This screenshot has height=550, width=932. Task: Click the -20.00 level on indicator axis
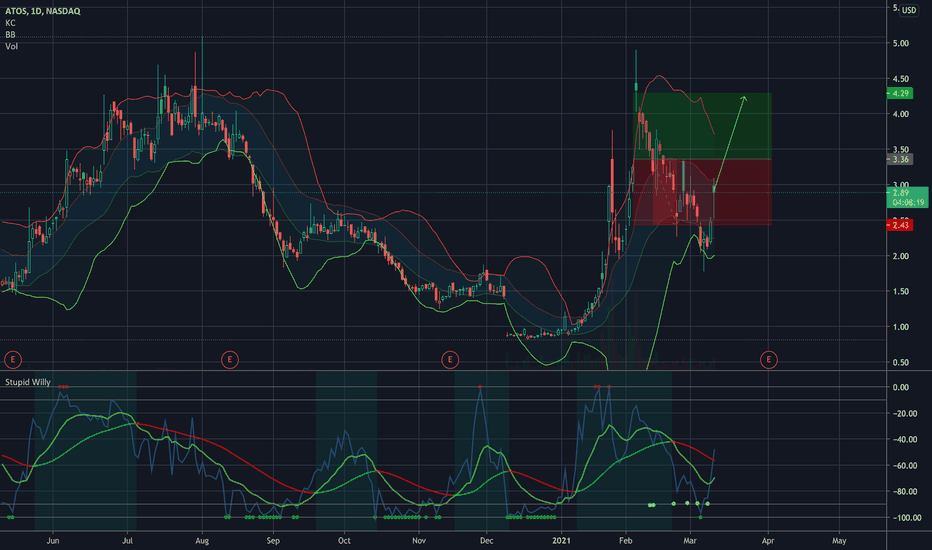(x=905, y=413)
